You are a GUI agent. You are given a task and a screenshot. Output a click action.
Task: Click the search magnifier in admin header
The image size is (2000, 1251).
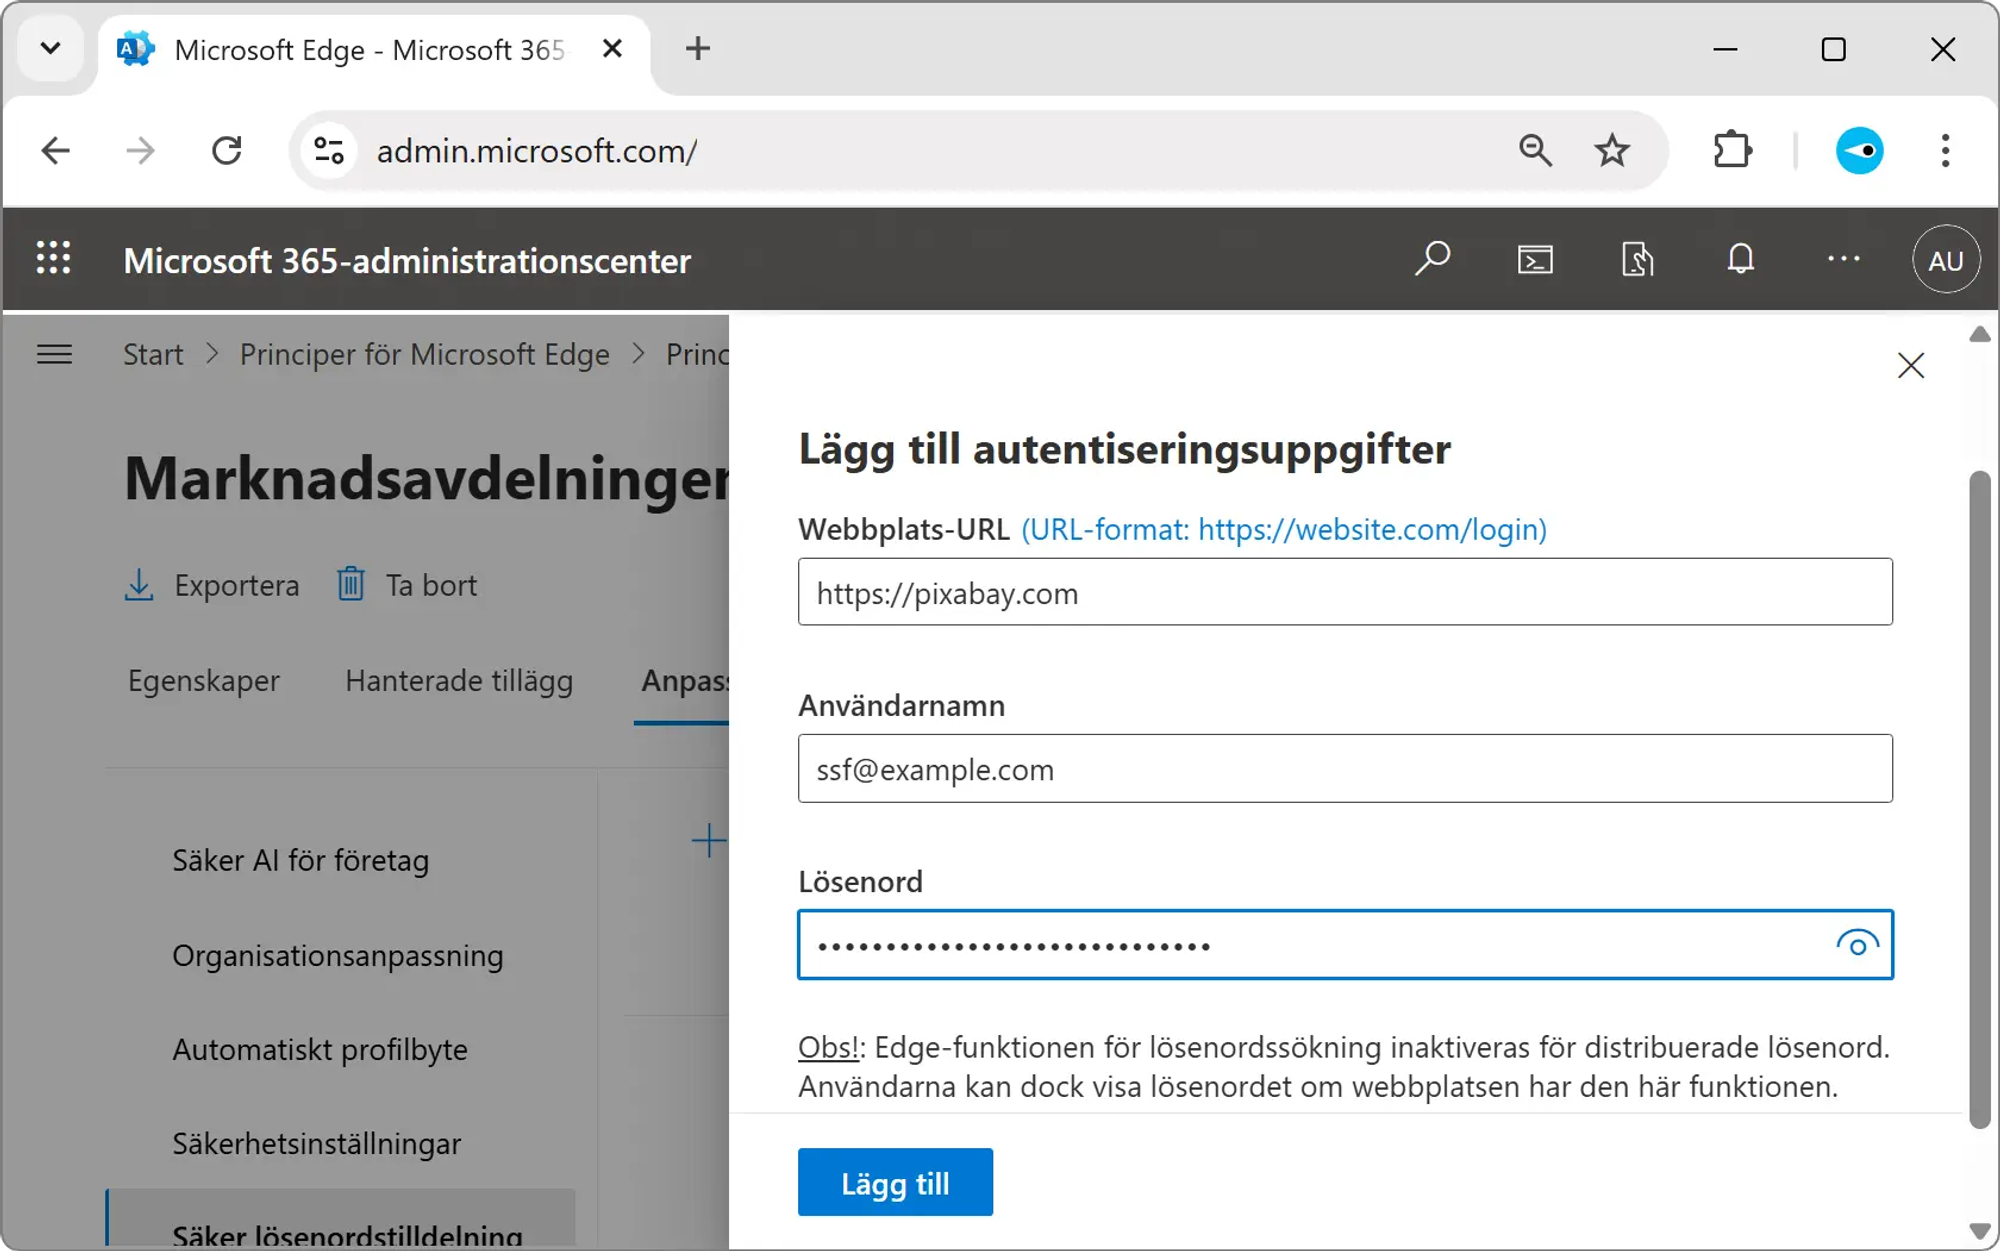point(1433,259)
